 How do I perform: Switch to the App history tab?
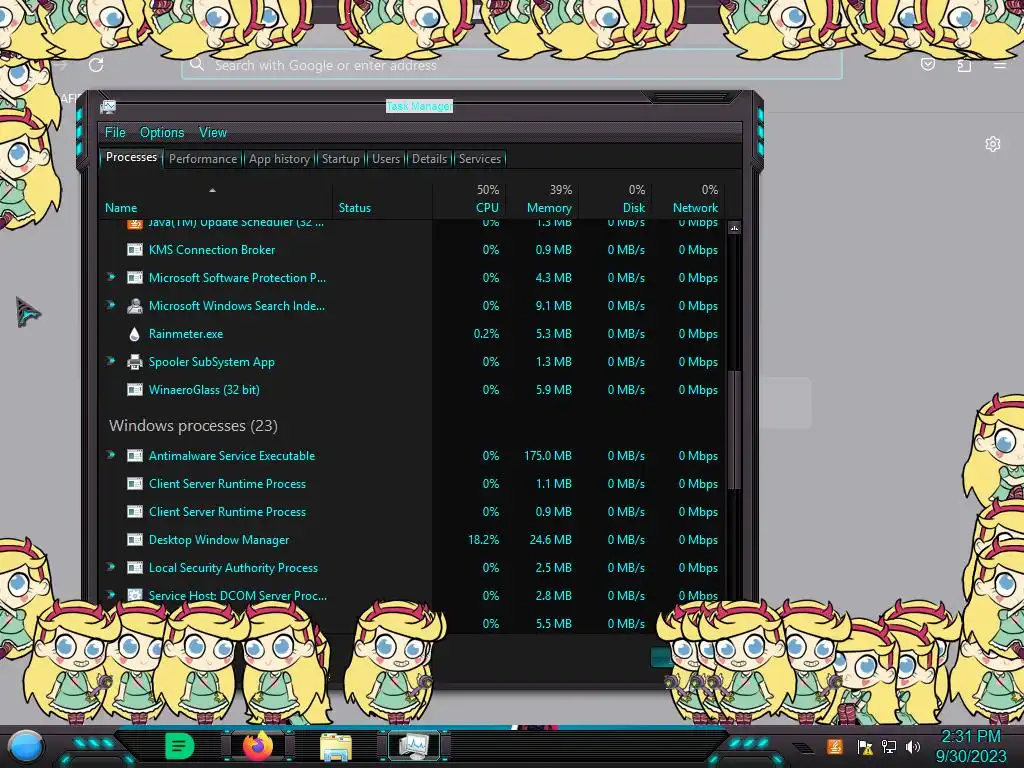(279, 159)
